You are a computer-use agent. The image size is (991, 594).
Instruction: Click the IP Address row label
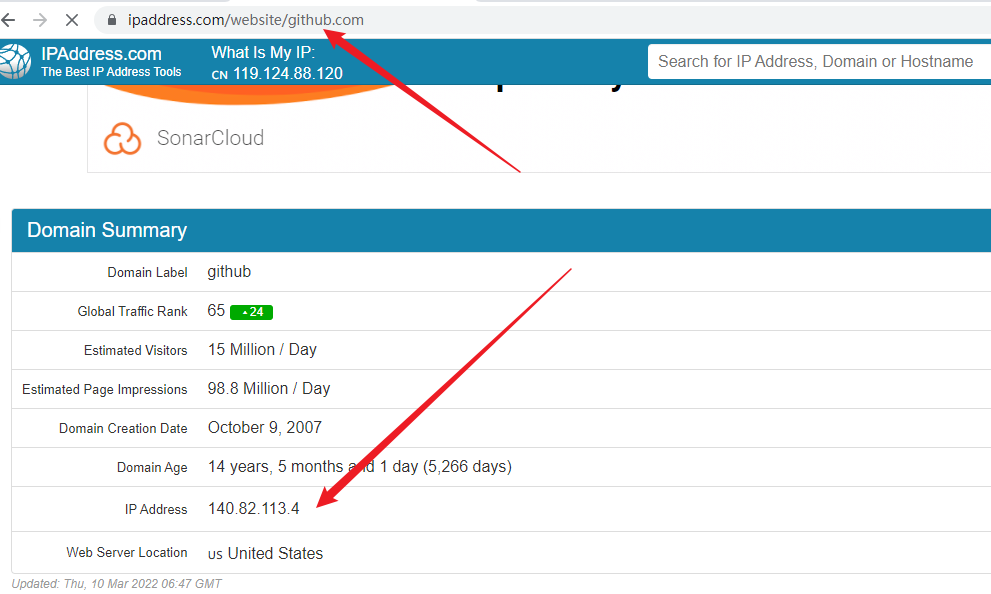tap(156, 509)
